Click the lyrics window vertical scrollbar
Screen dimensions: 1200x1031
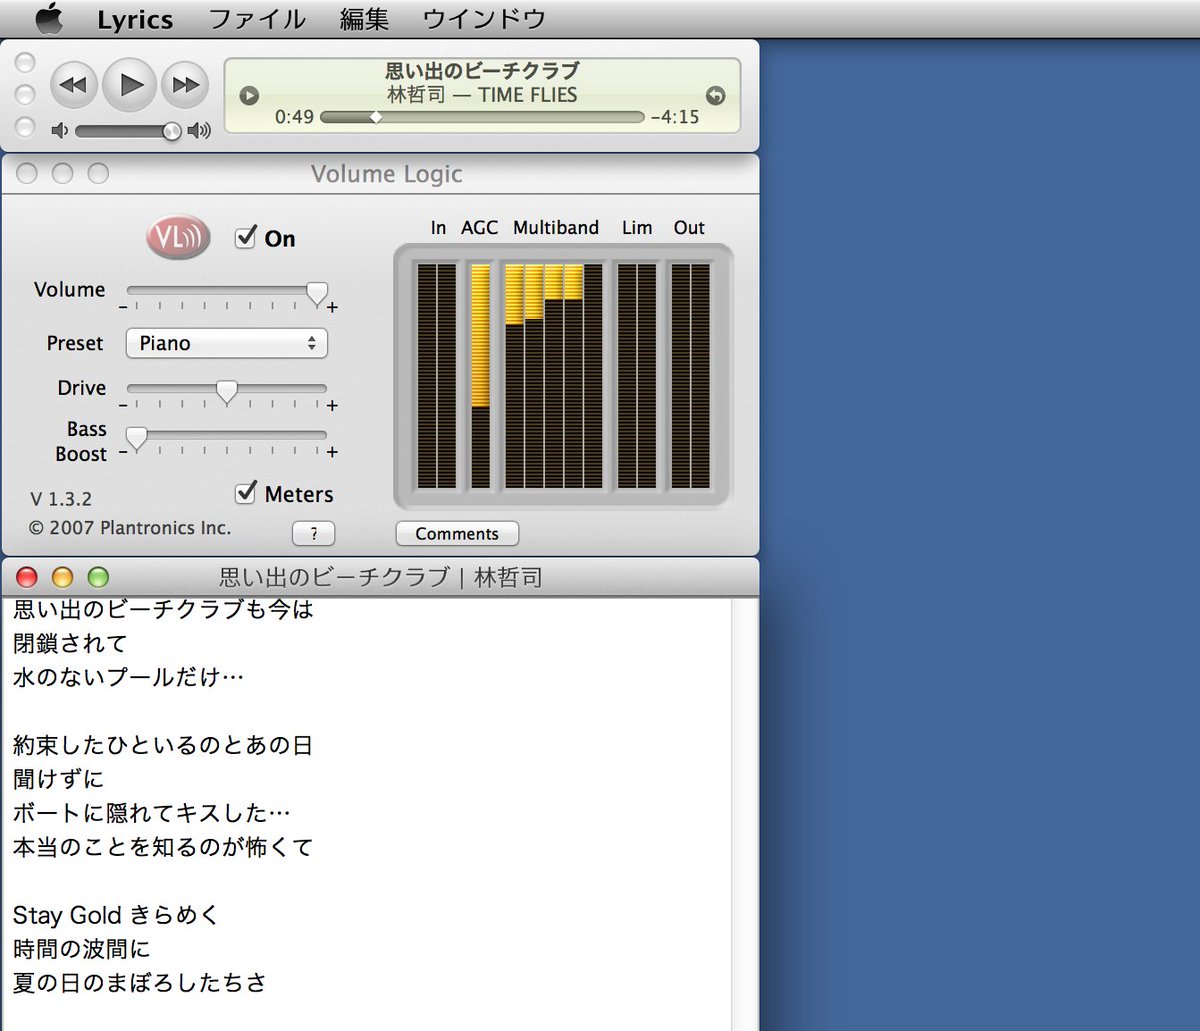tap(746, 814)
